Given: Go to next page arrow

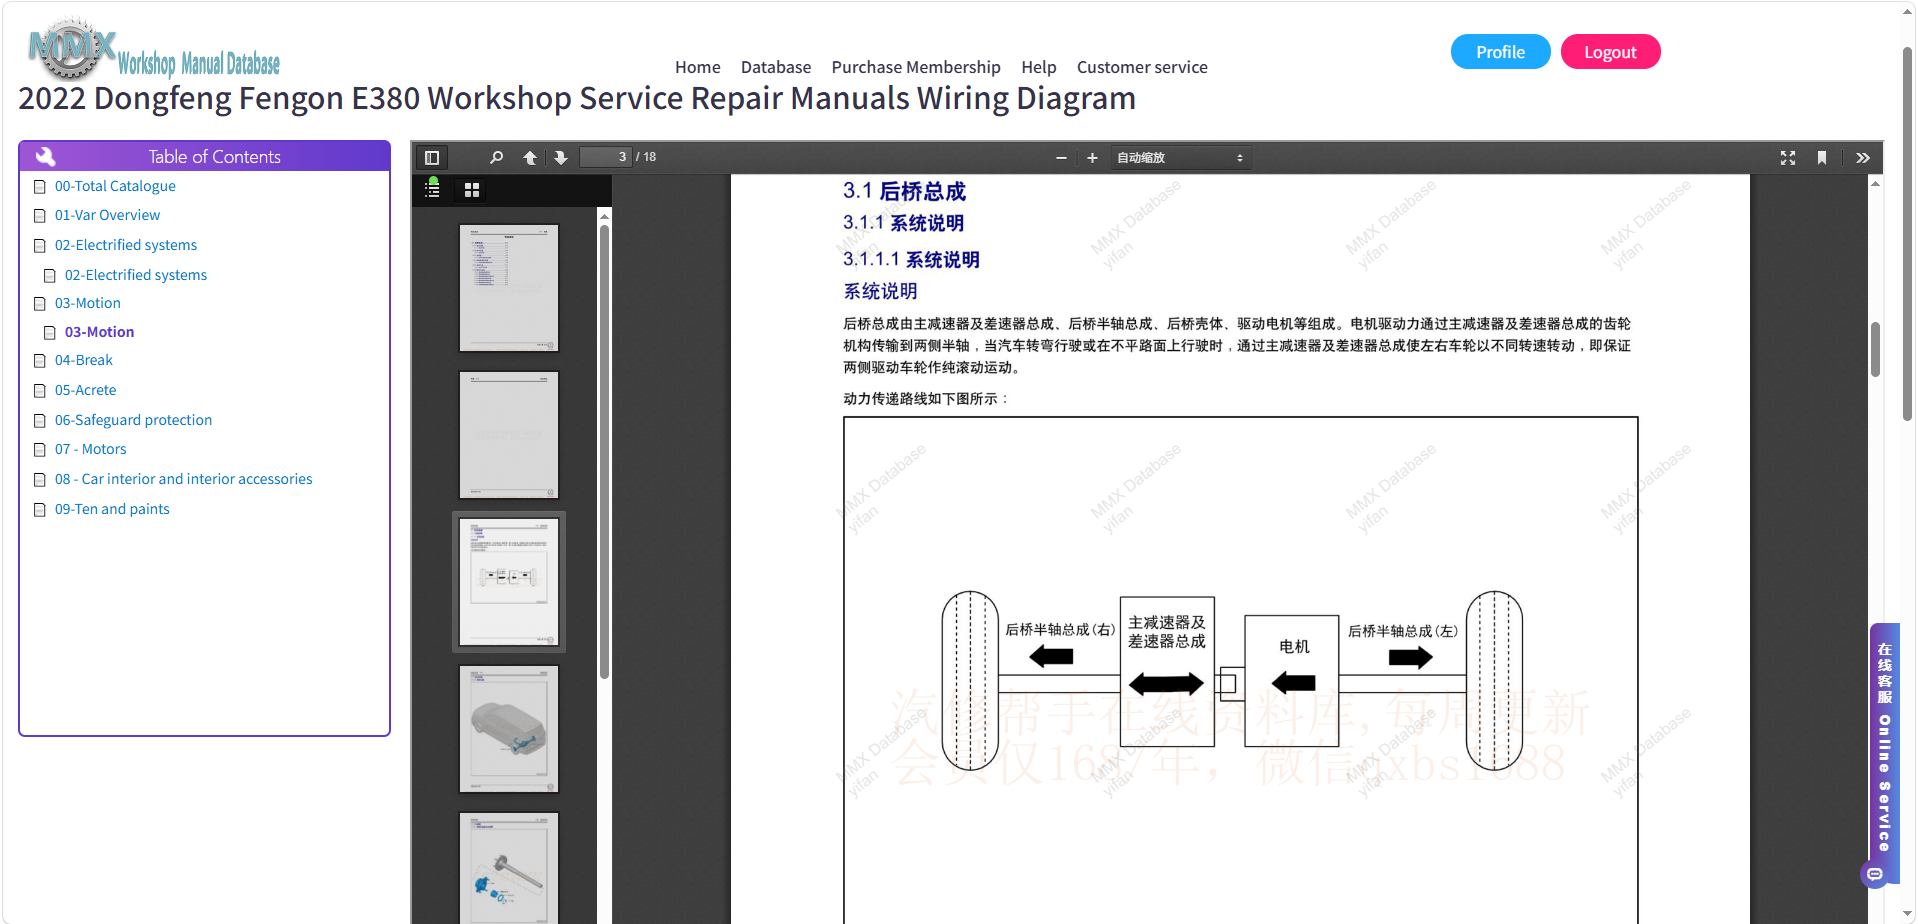Looking at the screenshot, I should pyautogui.click(x=561, y=158).
